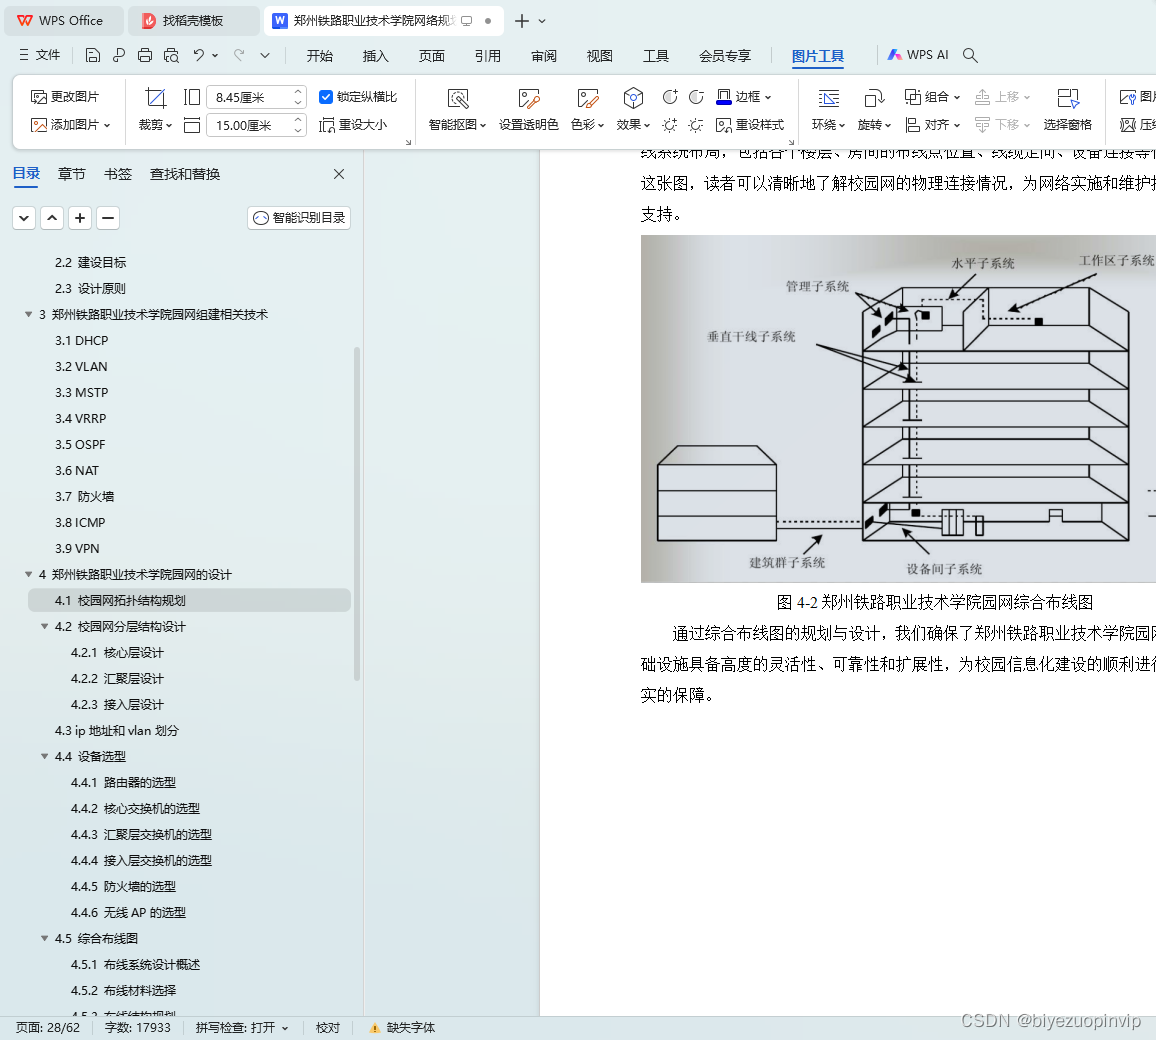Click the Save icon in quick toolbar

(x=92, y=55)
